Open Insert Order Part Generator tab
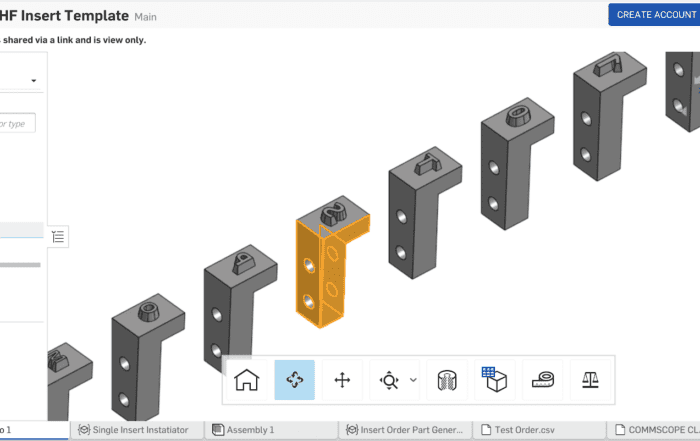Image resolution: width=700 pixels, height=441 pixels. pos(405,430)
